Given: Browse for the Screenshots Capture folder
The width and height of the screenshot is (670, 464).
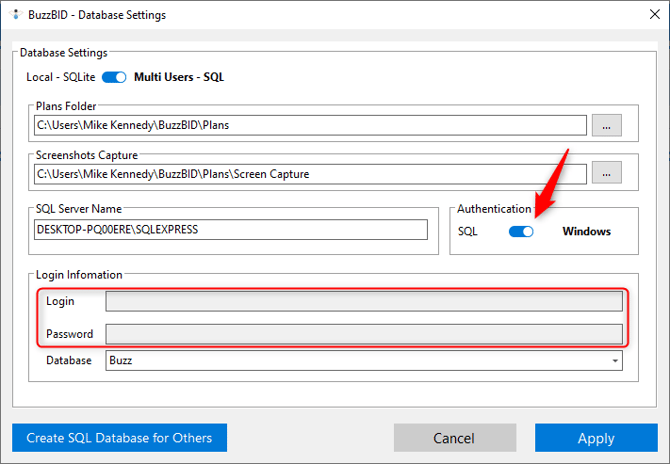Looking at the screenshot, I should click(607, 173).
